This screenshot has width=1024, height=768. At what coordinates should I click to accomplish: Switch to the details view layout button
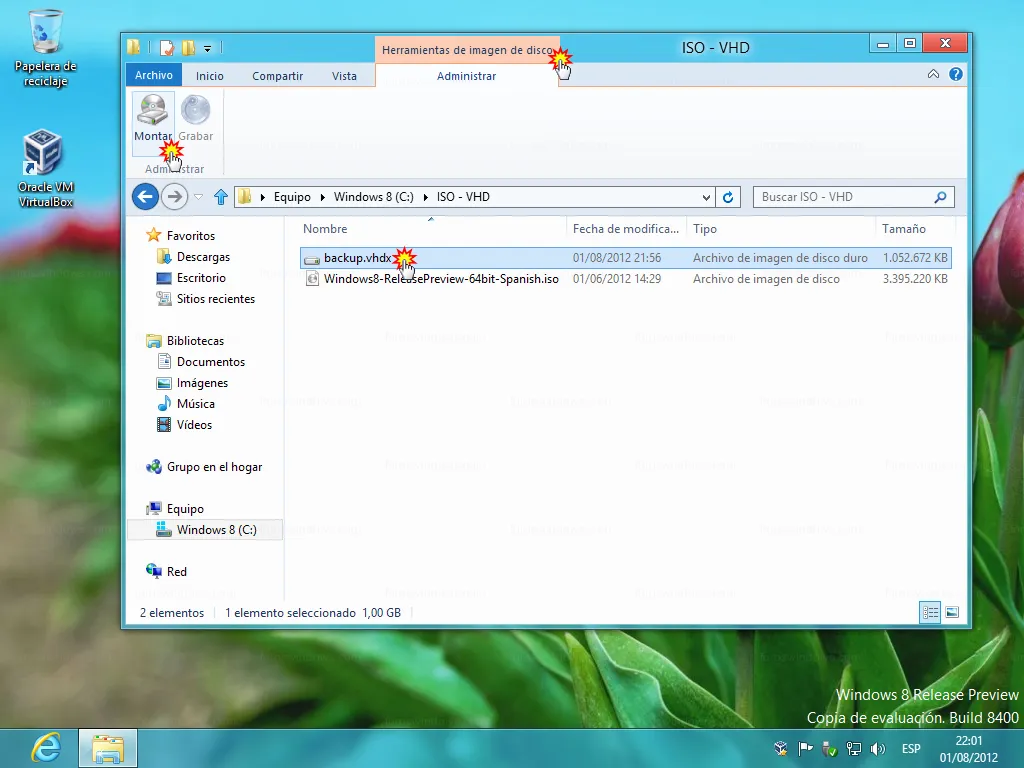click(930, 613)
